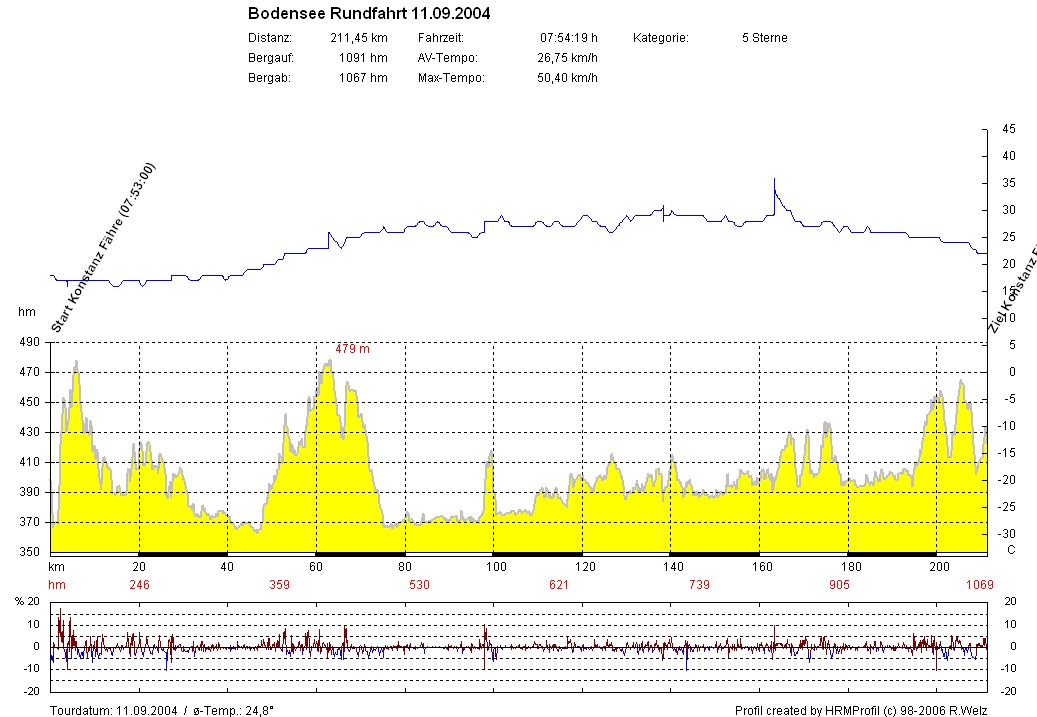The image size is (1037, 717).
Task: Click the 100 km distance axis marker
Action: tap(495, 567)
